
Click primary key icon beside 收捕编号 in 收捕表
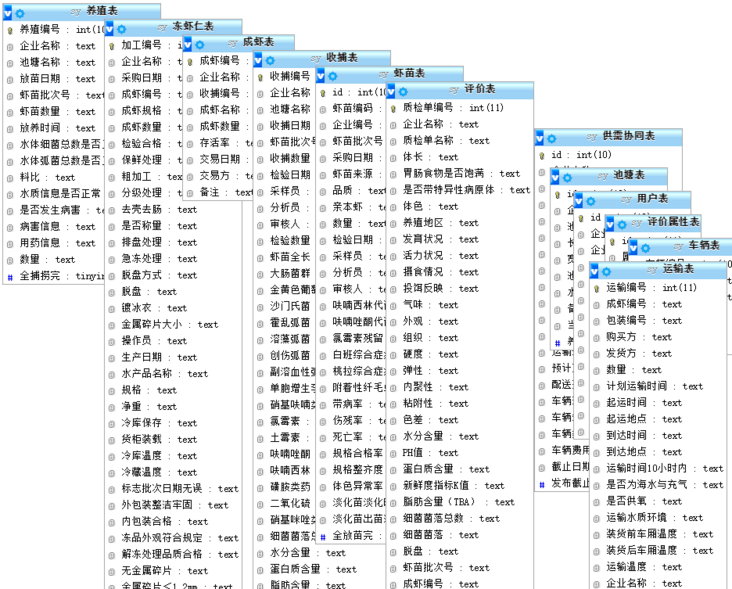(x=260, y=78)
